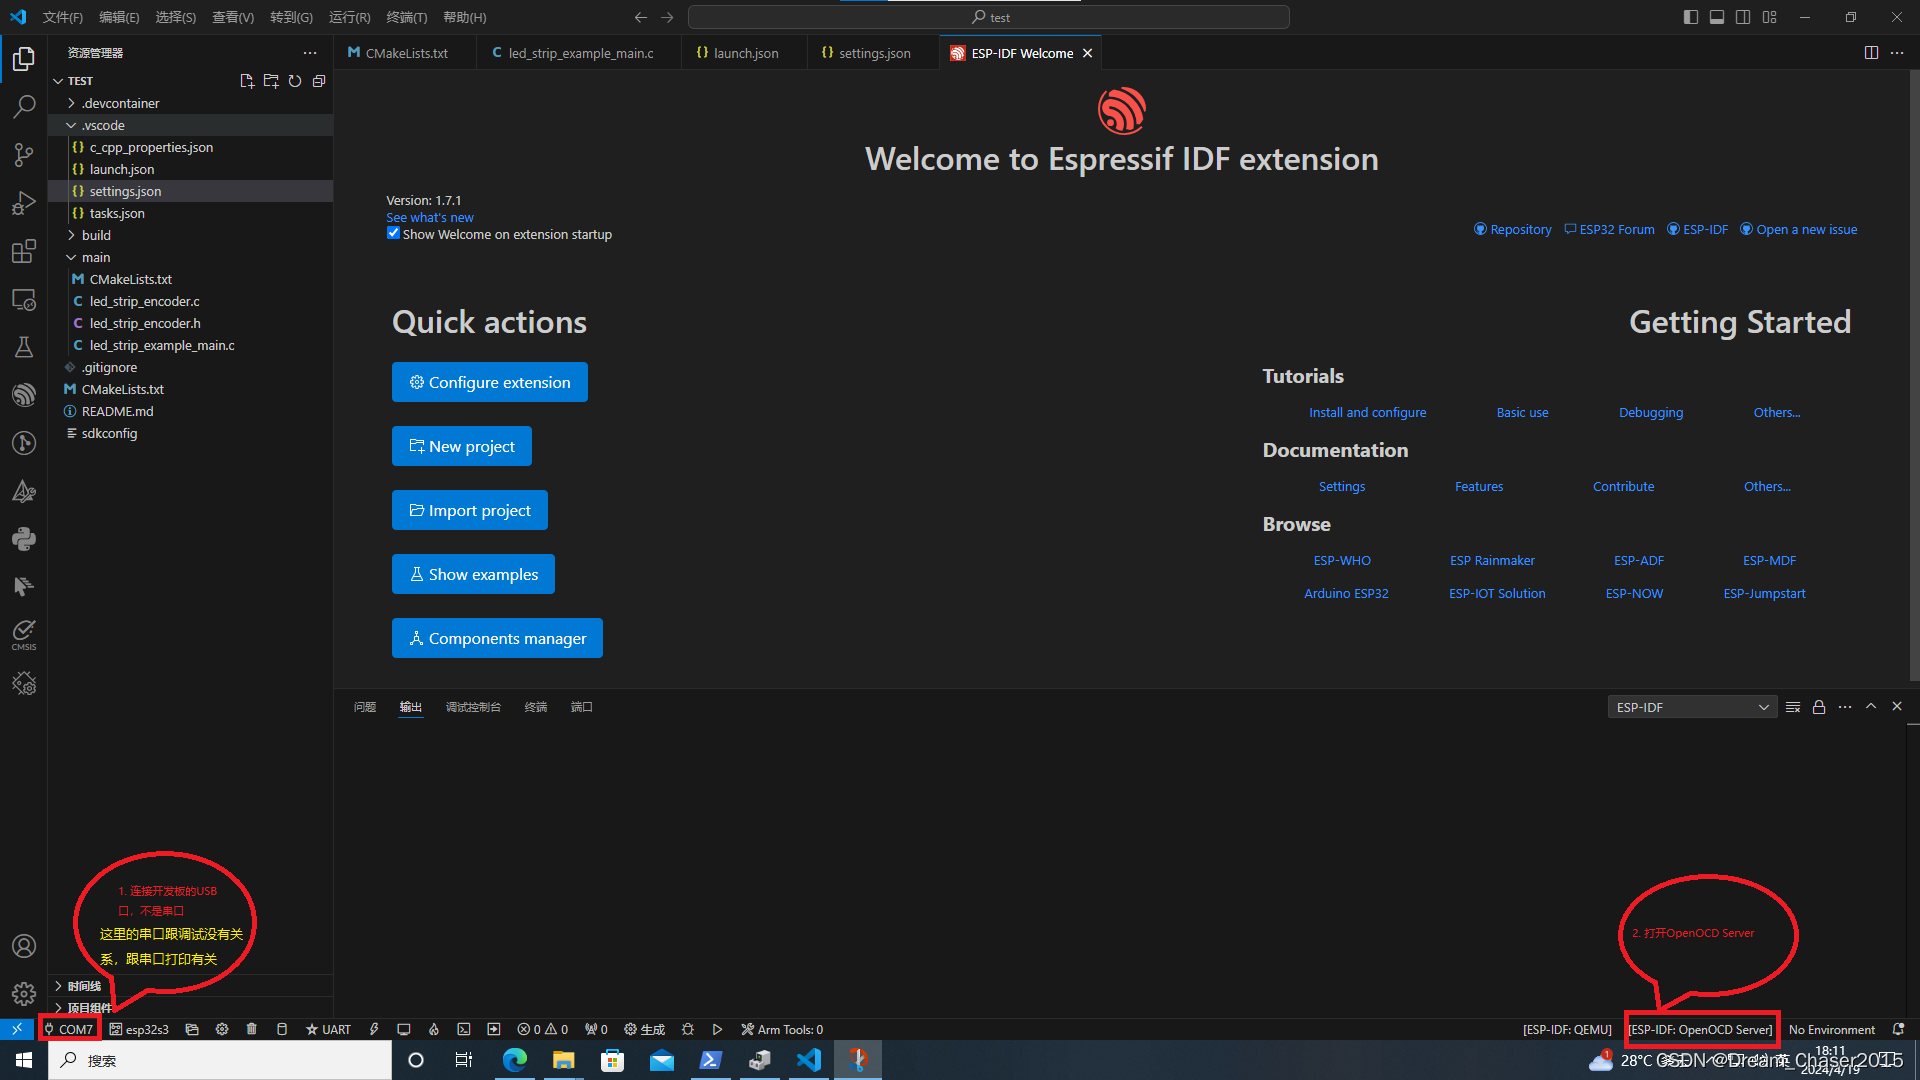Open explorer more actions ellipsis
This screenshot has height=1080, width=1920.
pyautogui.click(x=310, y=53)
